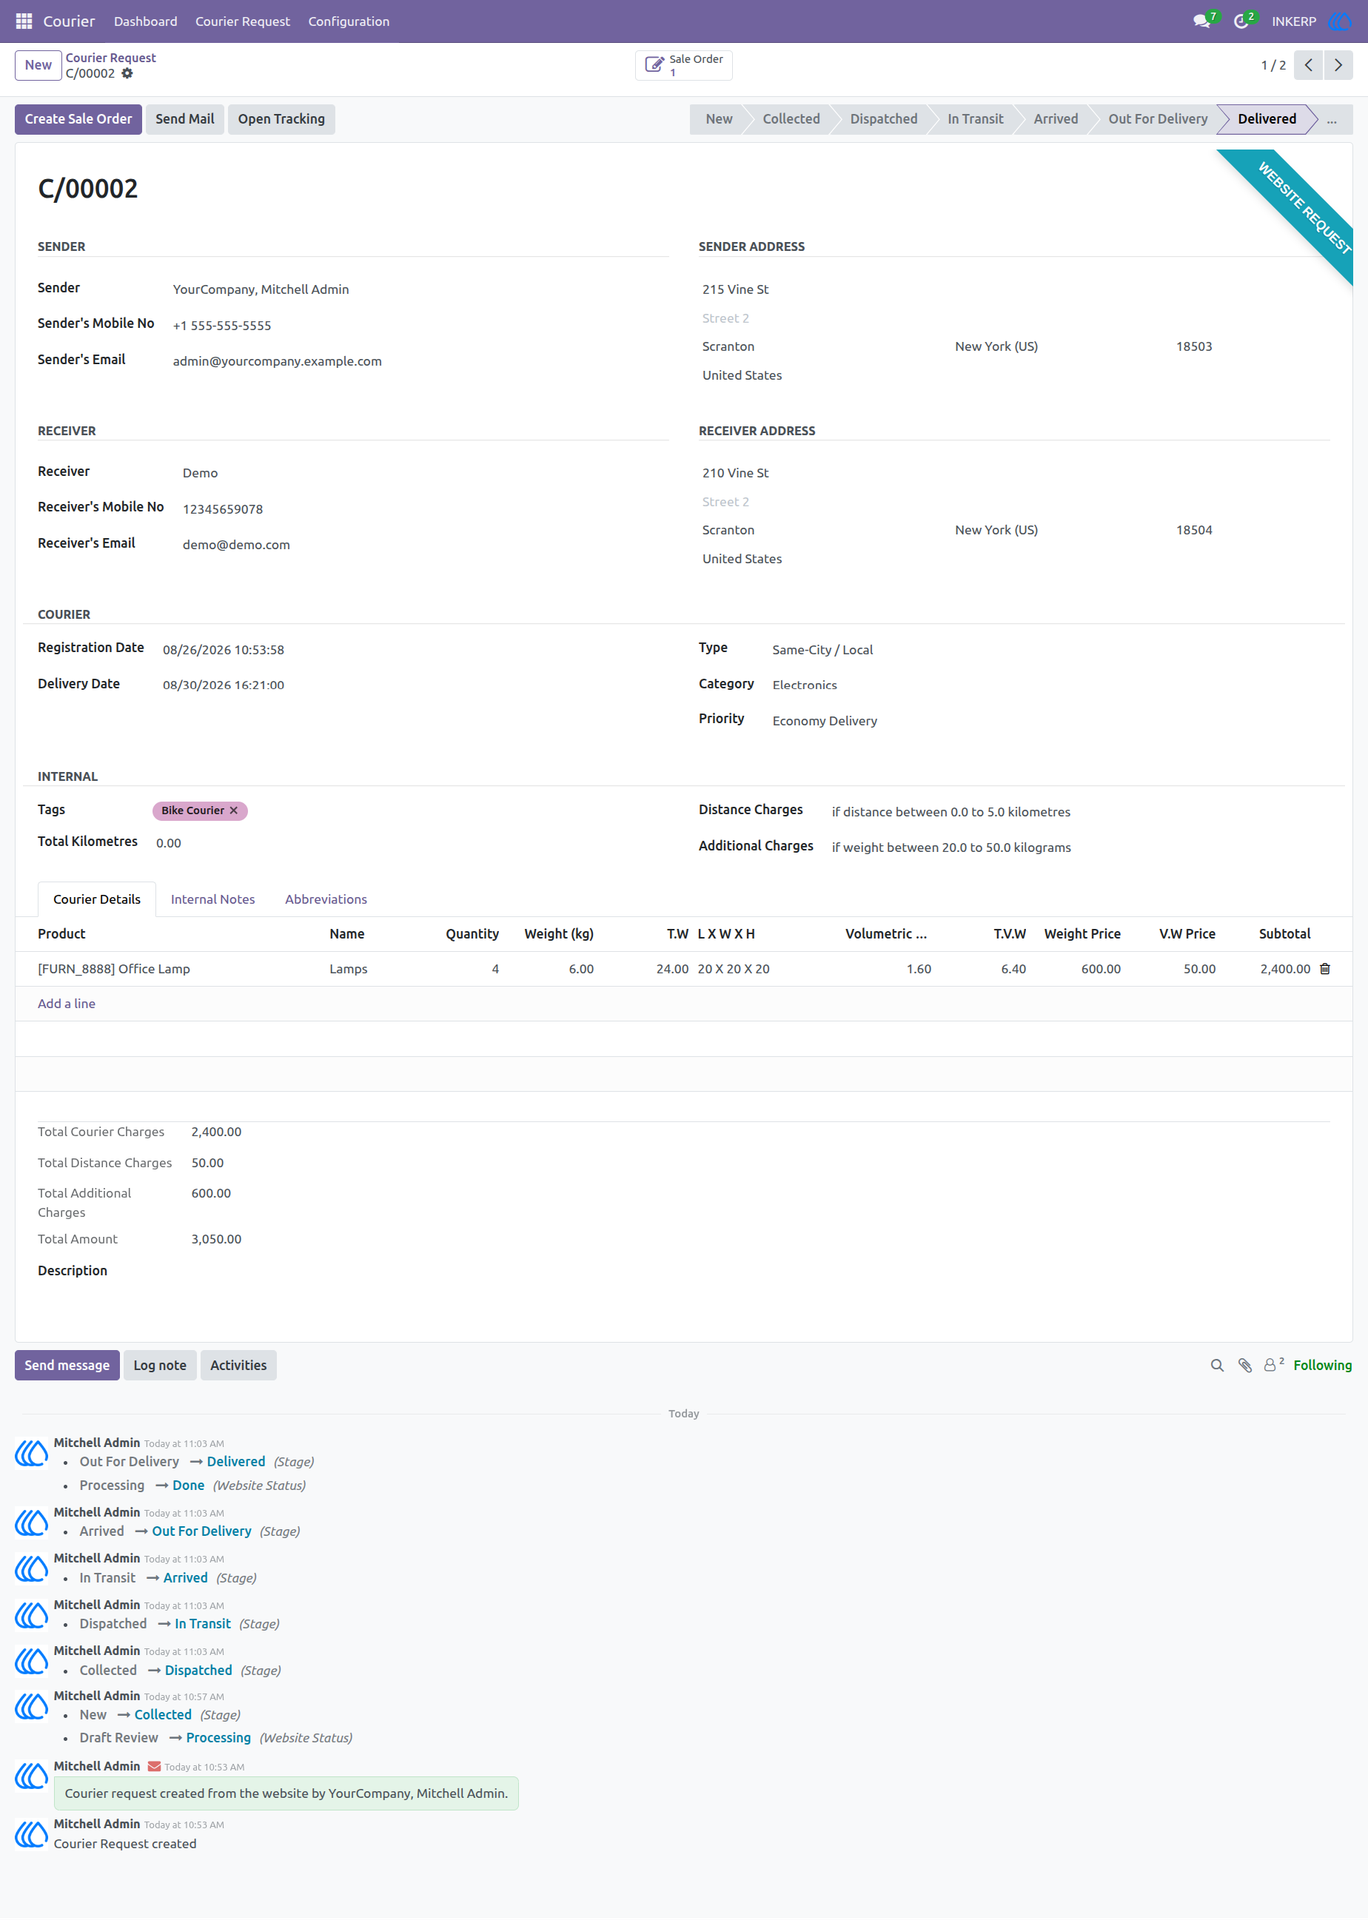Click the Open Tracking button
The width and height of the screenshot is (1368, 1920).
coord(281,119)
